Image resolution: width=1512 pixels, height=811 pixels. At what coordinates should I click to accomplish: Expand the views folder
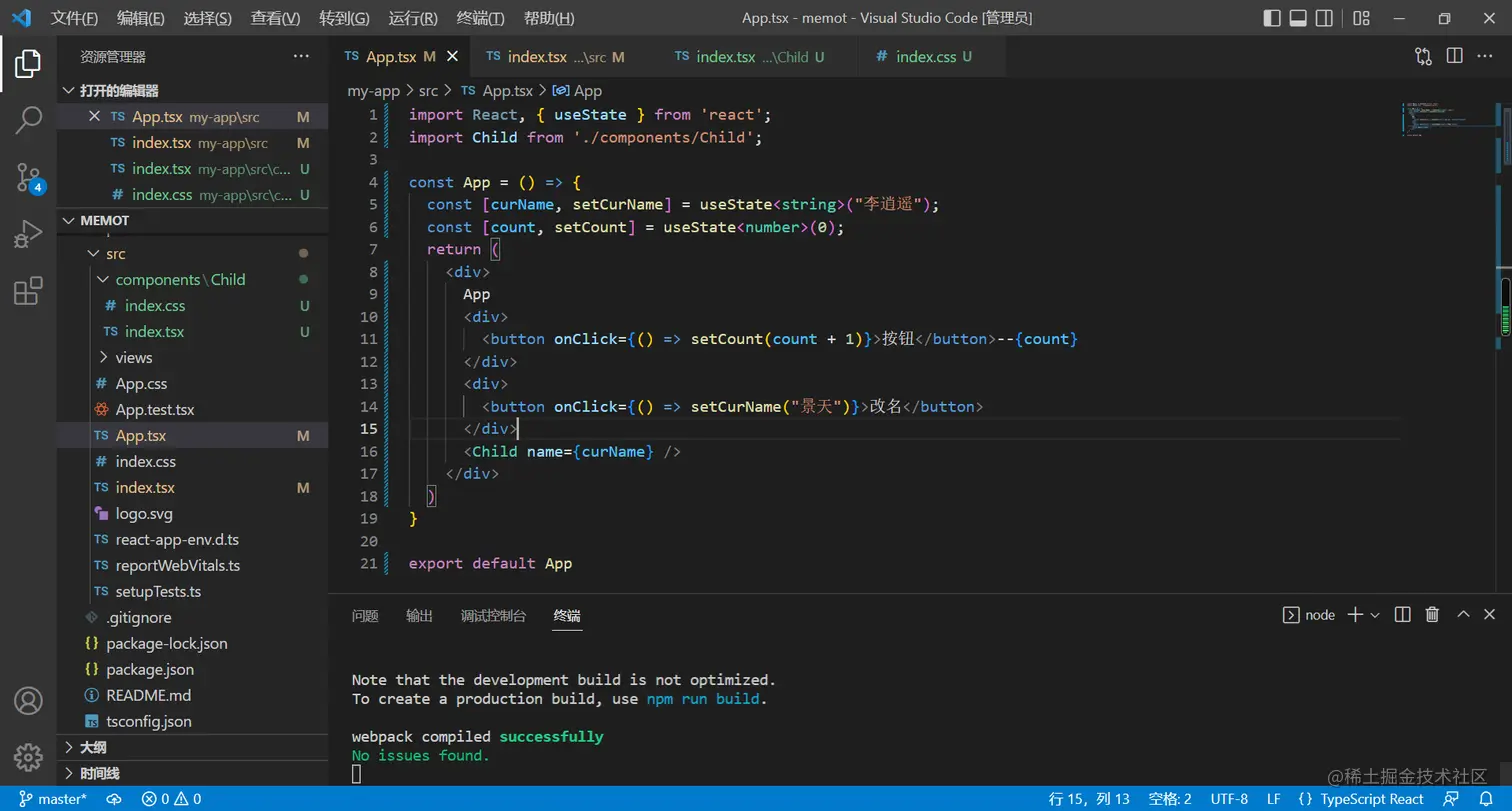[193, 358]
